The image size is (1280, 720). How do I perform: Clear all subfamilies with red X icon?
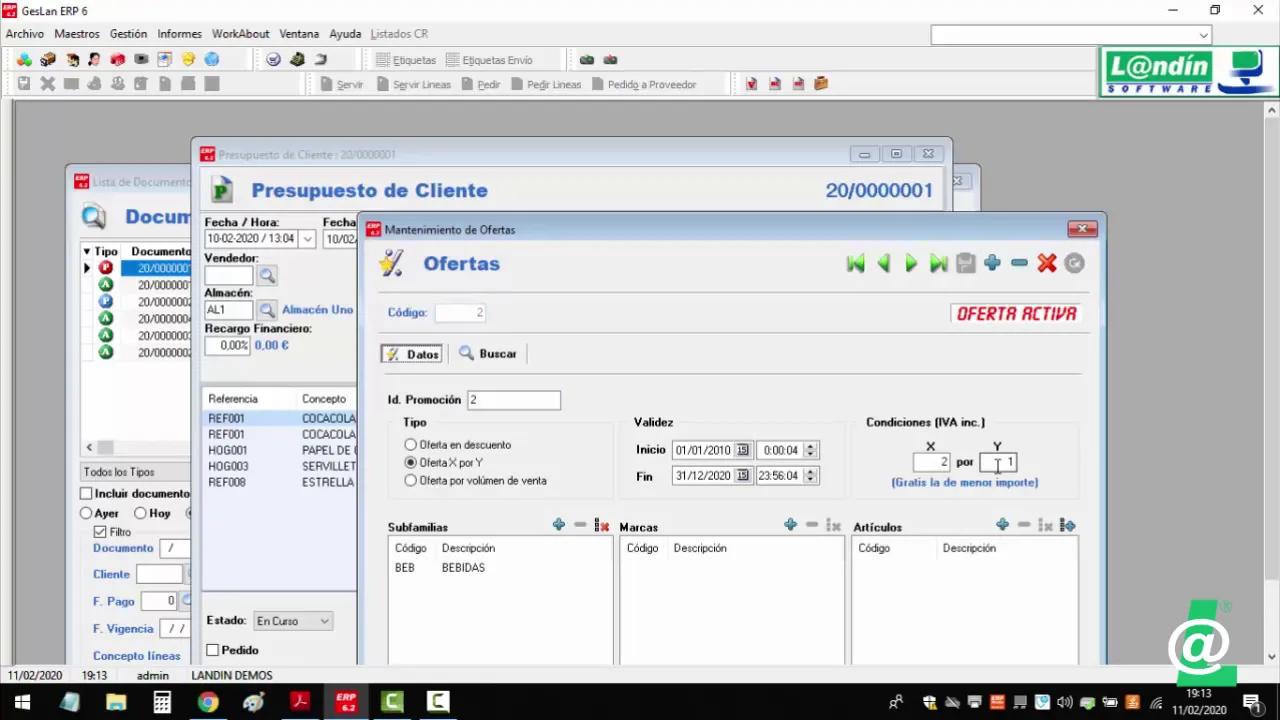pyautogui.click(x=602, y=525)
